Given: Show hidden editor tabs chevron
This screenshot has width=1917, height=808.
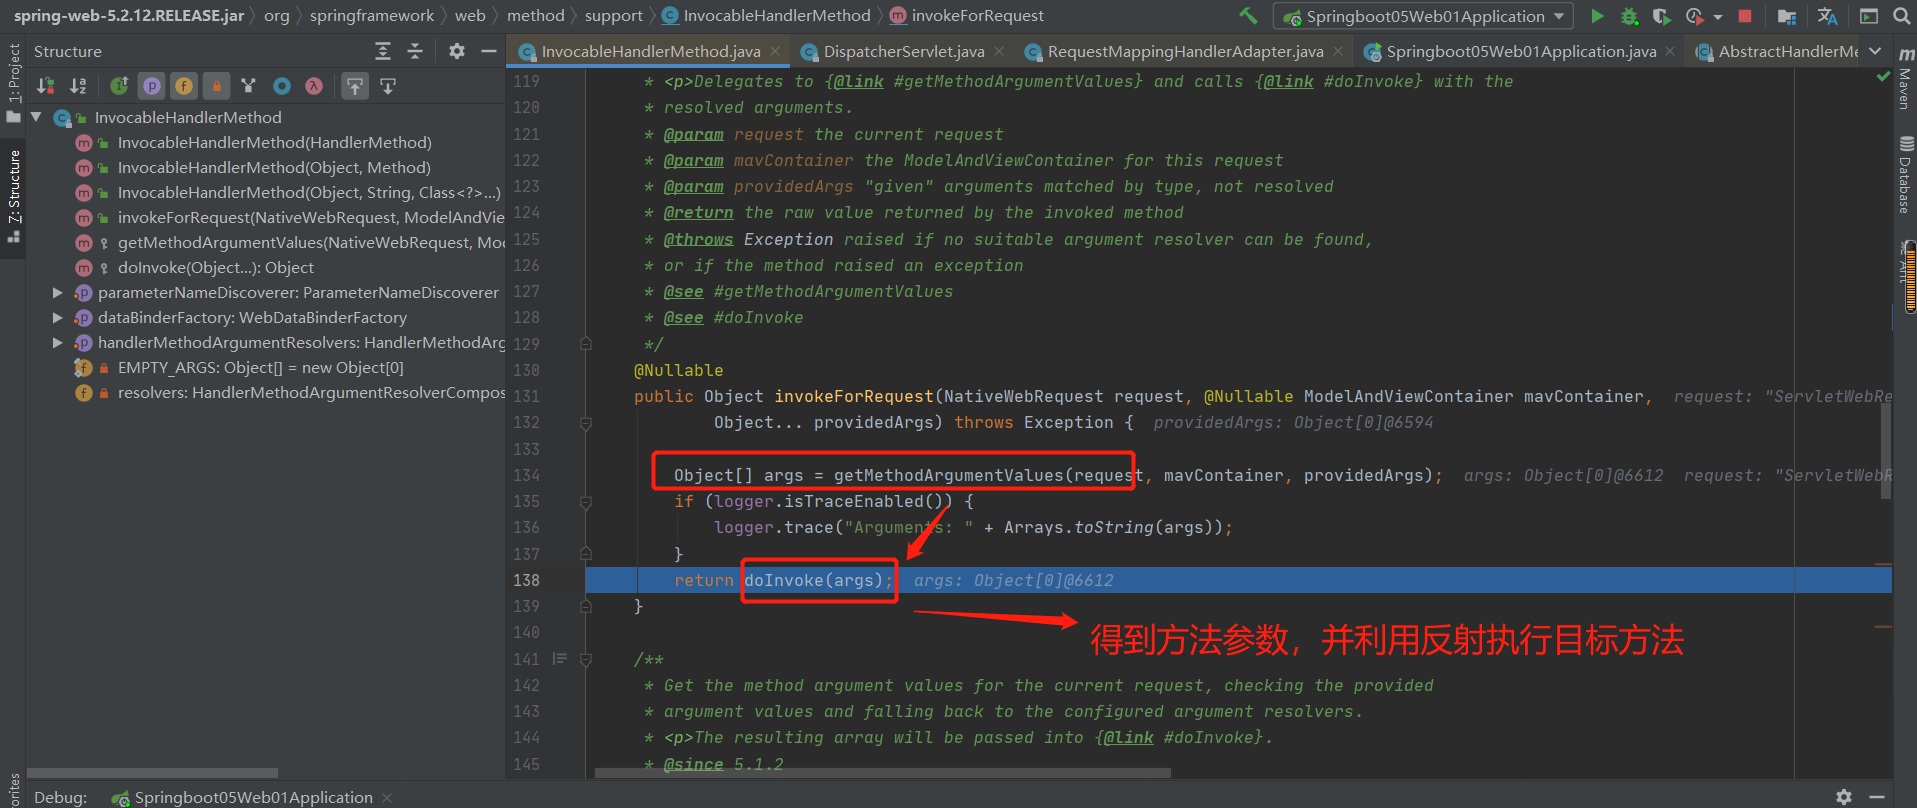Looking at the screenshot, I should [1875, 51].
